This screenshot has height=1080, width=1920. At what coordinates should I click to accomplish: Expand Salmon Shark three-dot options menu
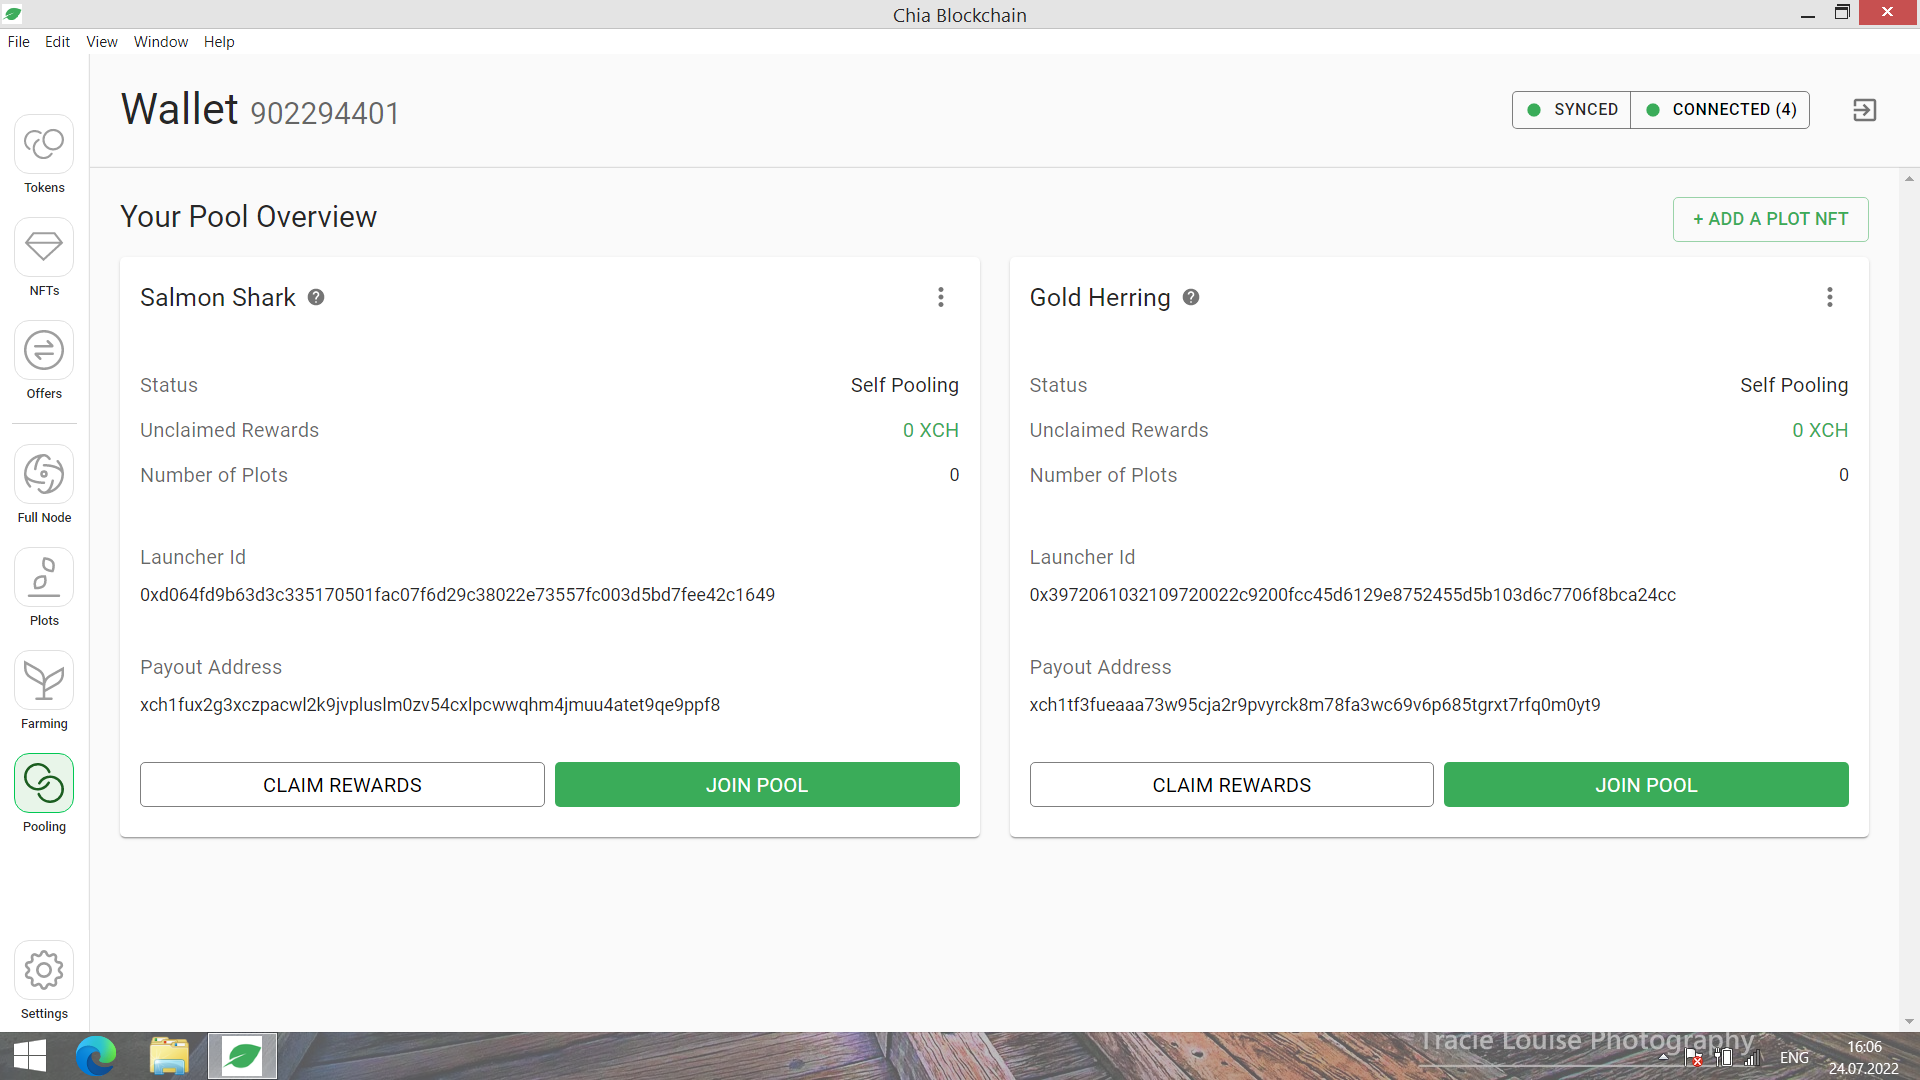click(x=940, y=297)
